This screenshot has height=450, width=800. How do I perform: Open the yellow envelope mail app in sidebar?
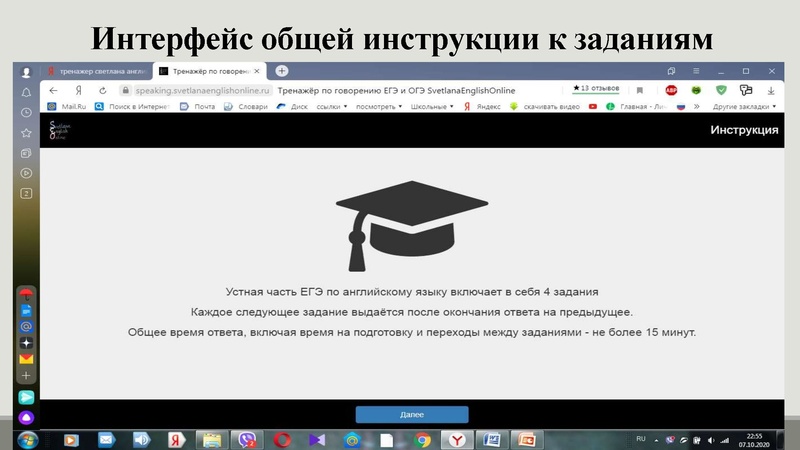26,359
